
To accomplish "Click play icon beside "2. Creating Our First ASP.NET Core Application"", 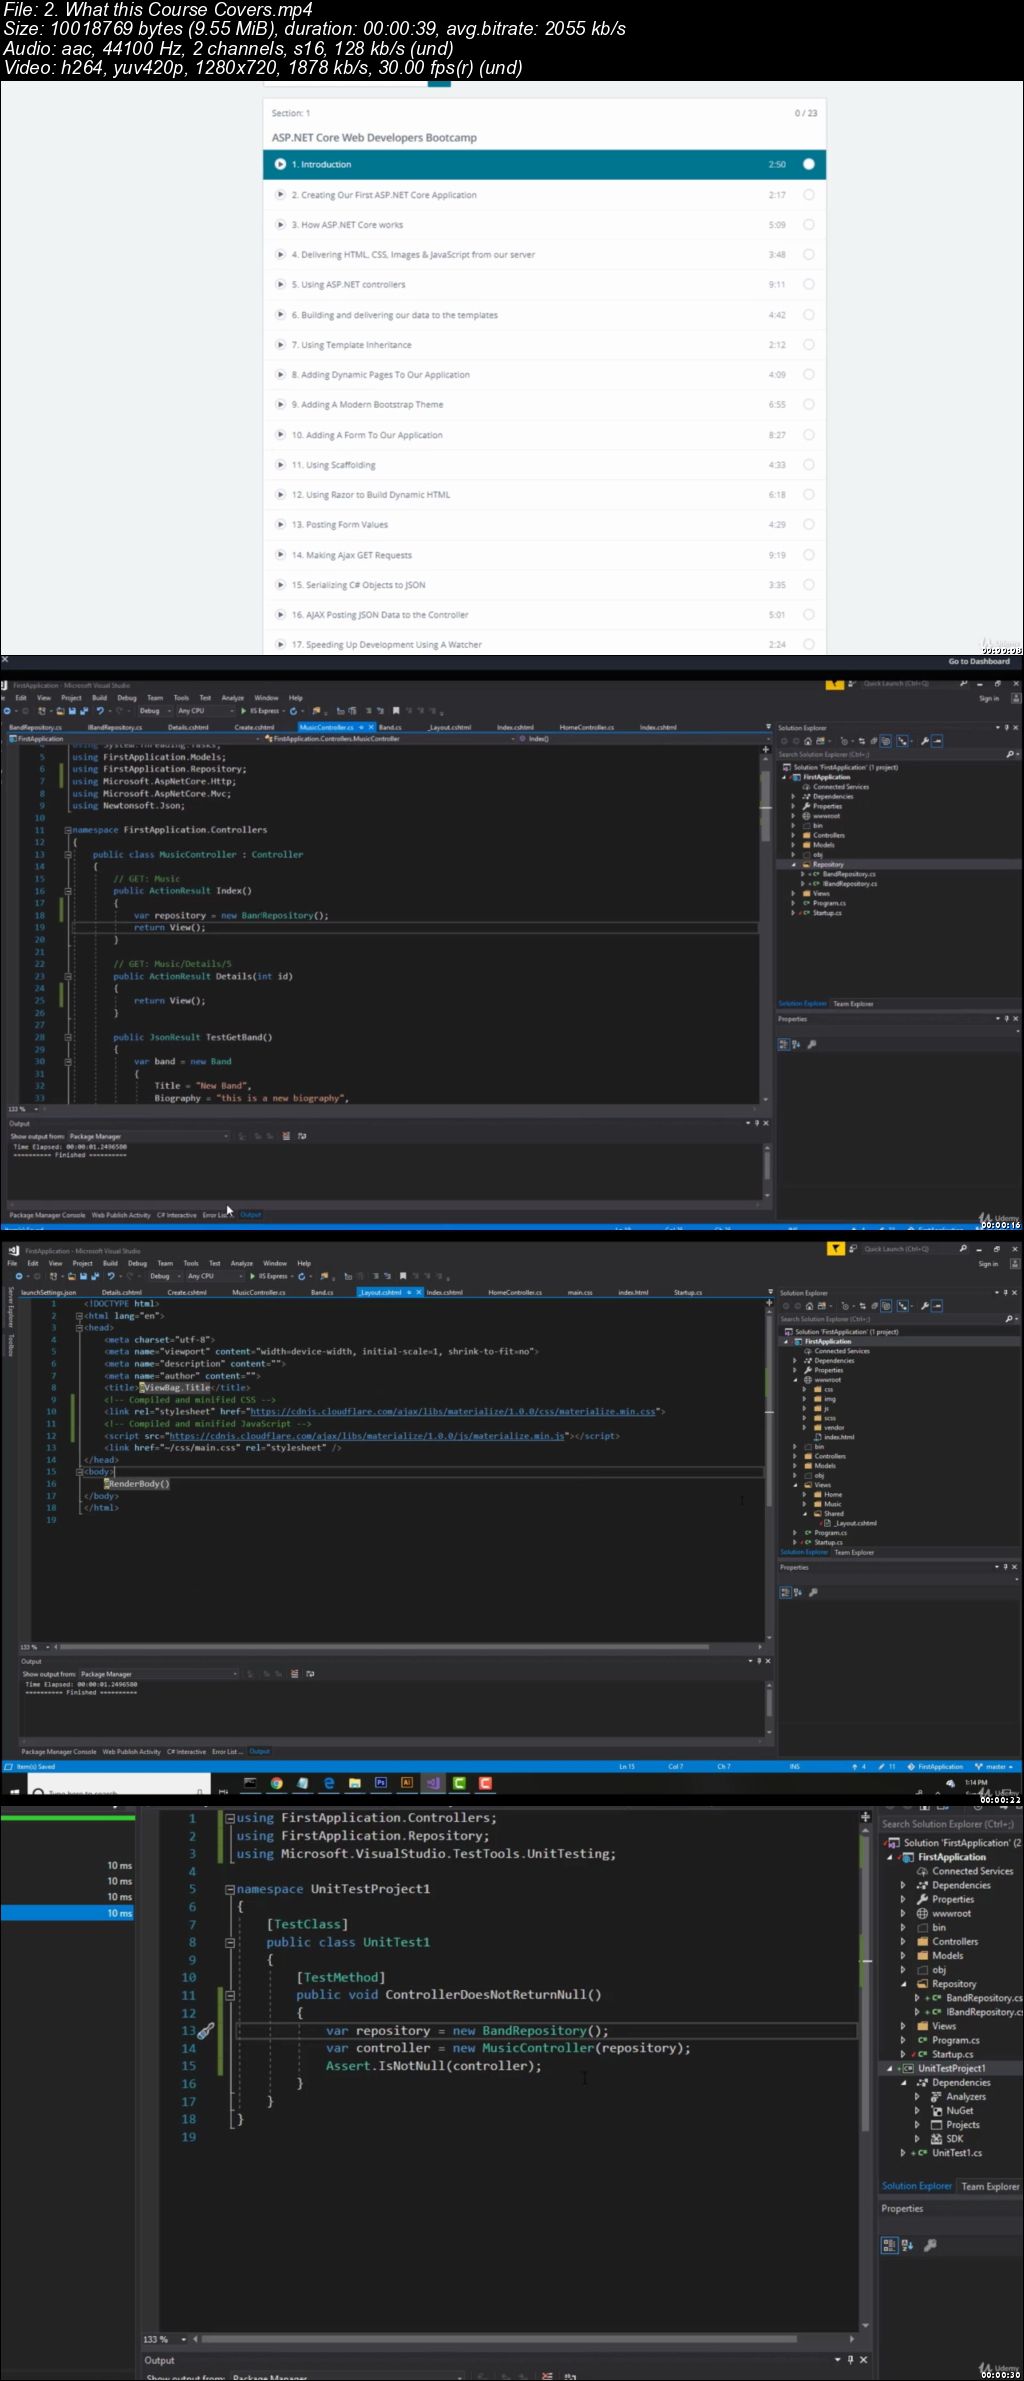I will click(x=281, y=195).
